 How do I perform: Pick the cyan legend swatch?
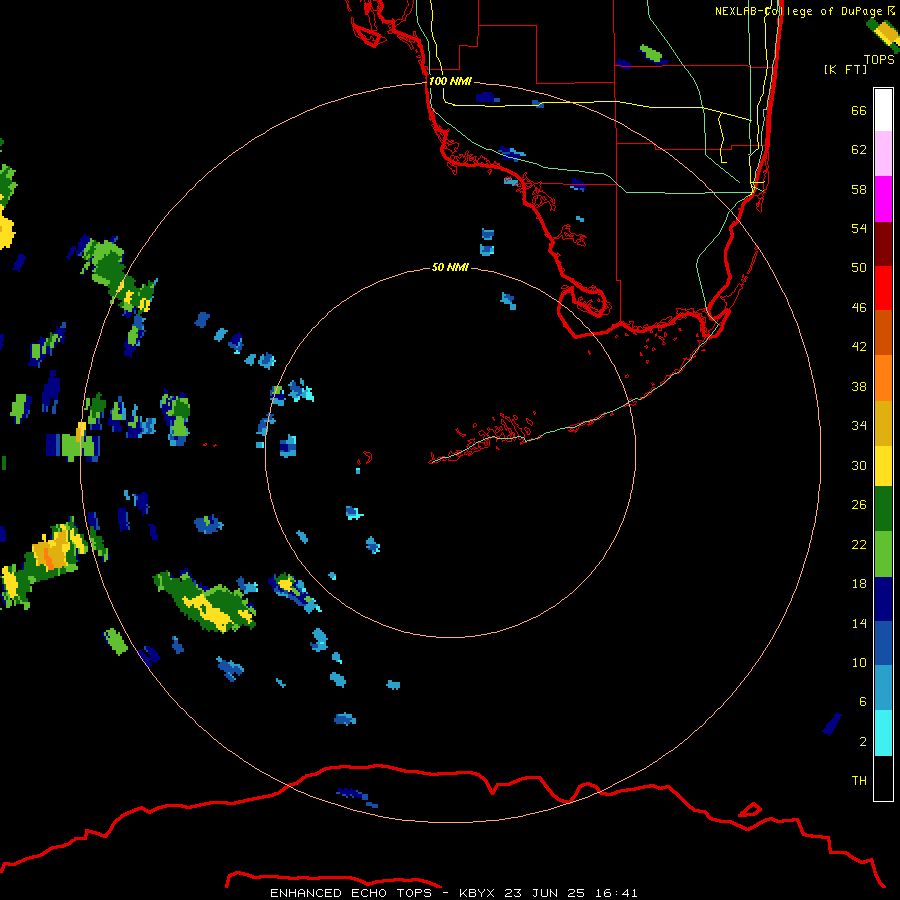tap(883, 733)
